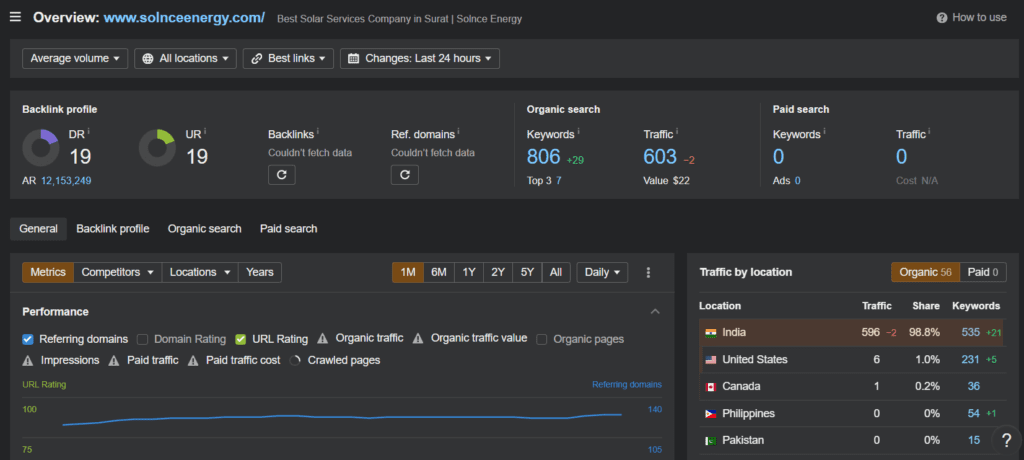Open the Changes: Last 24 hours dropdown
Image resolution: width=1024 pixels, height=460 pixels.
(x=419, y=58)
